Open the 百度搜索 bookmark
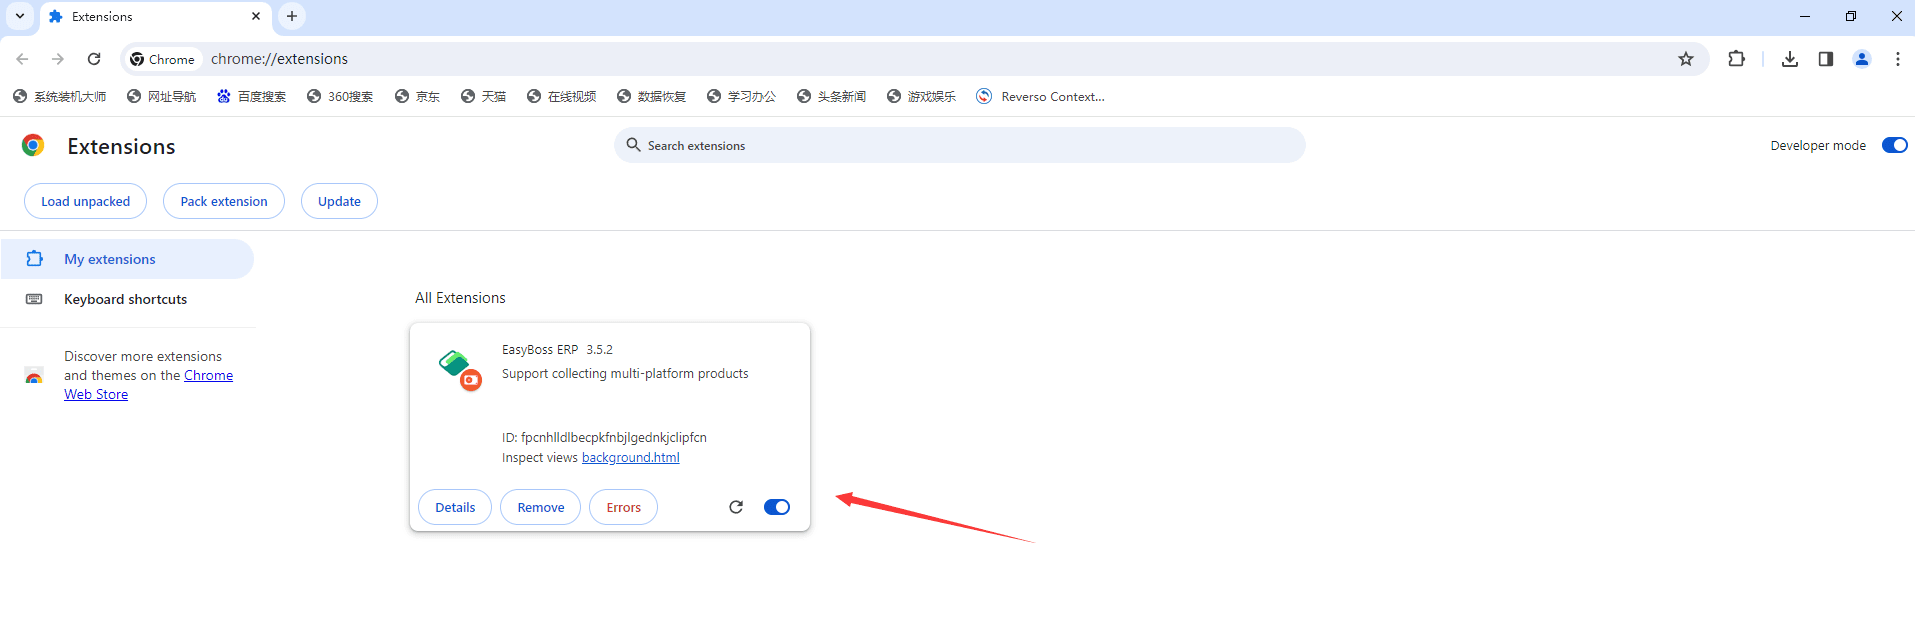Screen dimensions: 1915x623 [x=251, y=97]
